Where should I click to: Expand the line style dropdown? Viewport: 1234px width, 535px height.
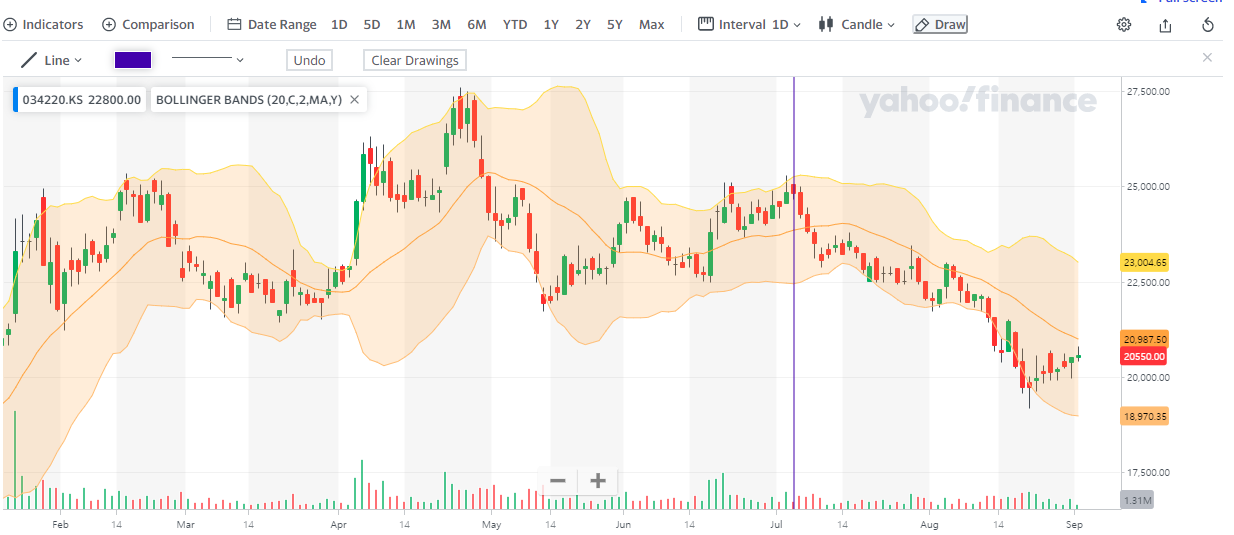208,60
